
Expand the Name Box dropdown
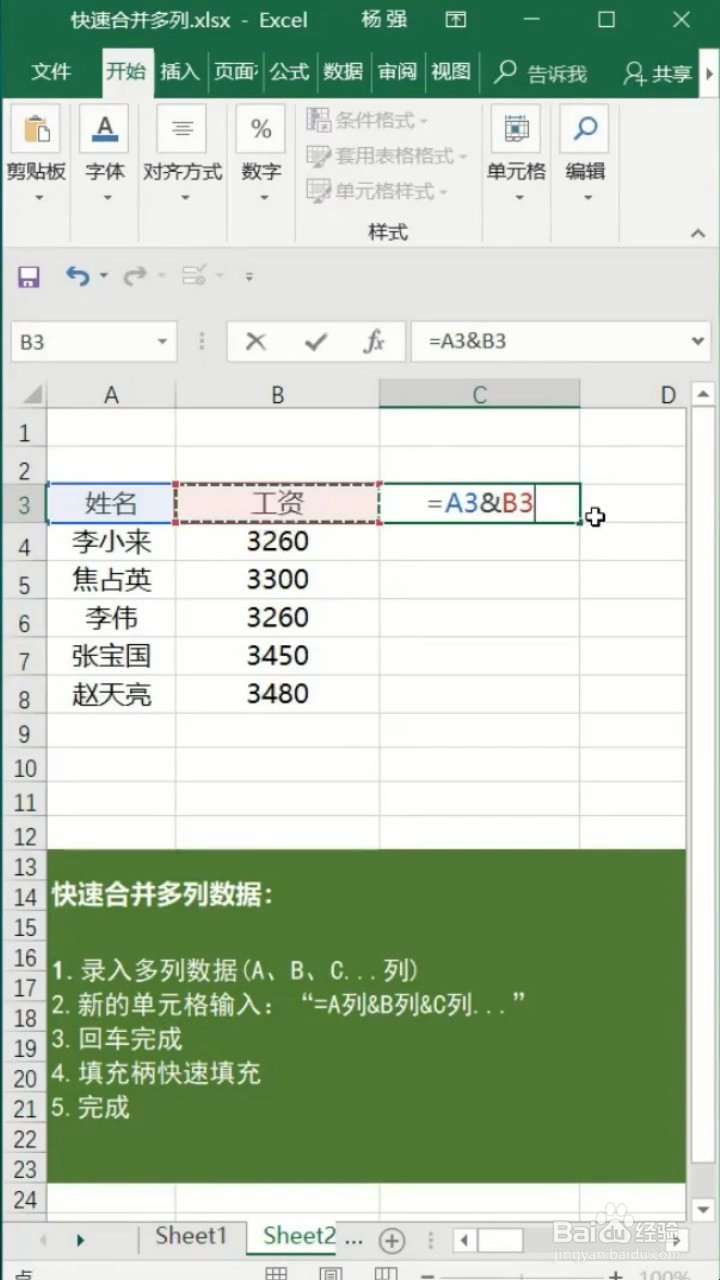[x=162, y=342]
